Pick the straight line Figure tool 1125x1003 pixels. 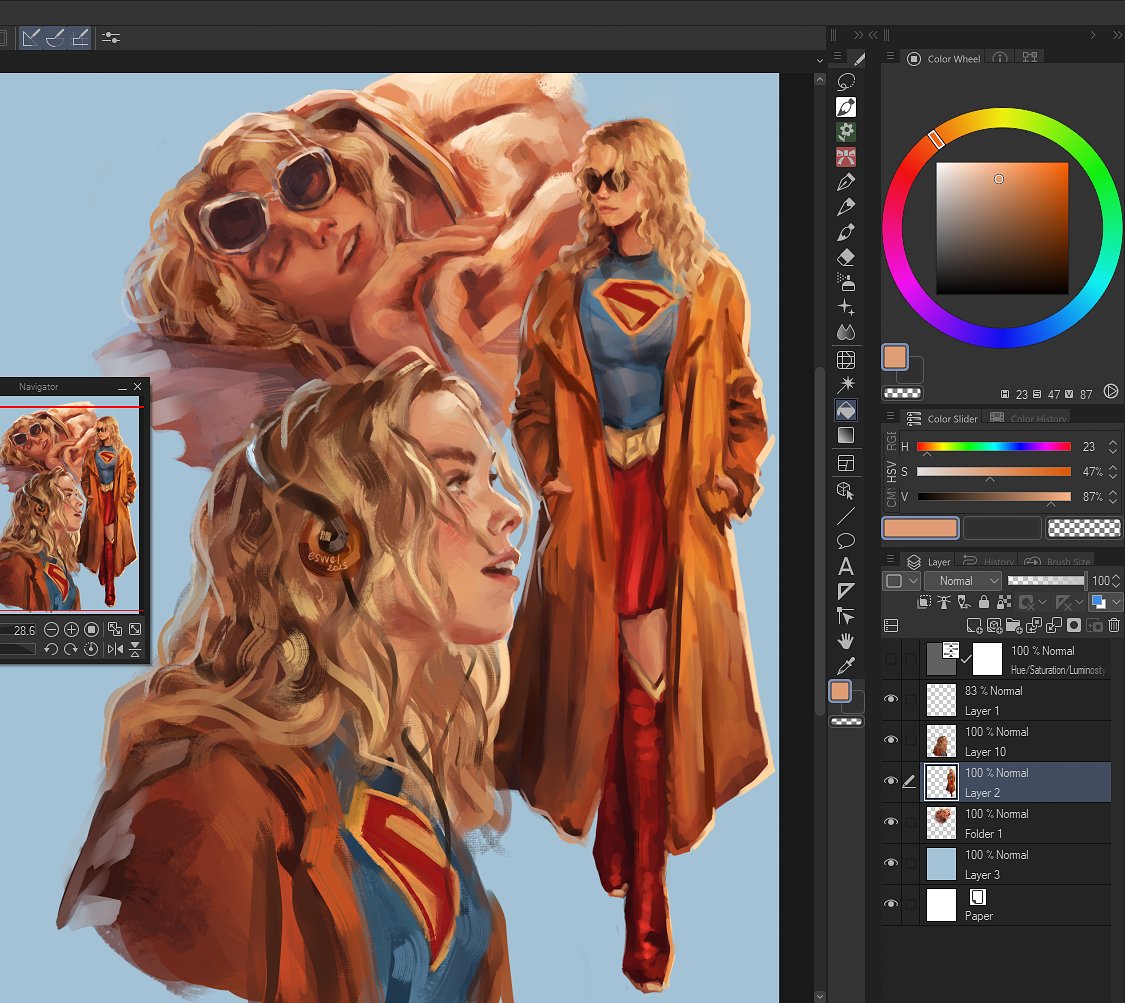(846, 515)
